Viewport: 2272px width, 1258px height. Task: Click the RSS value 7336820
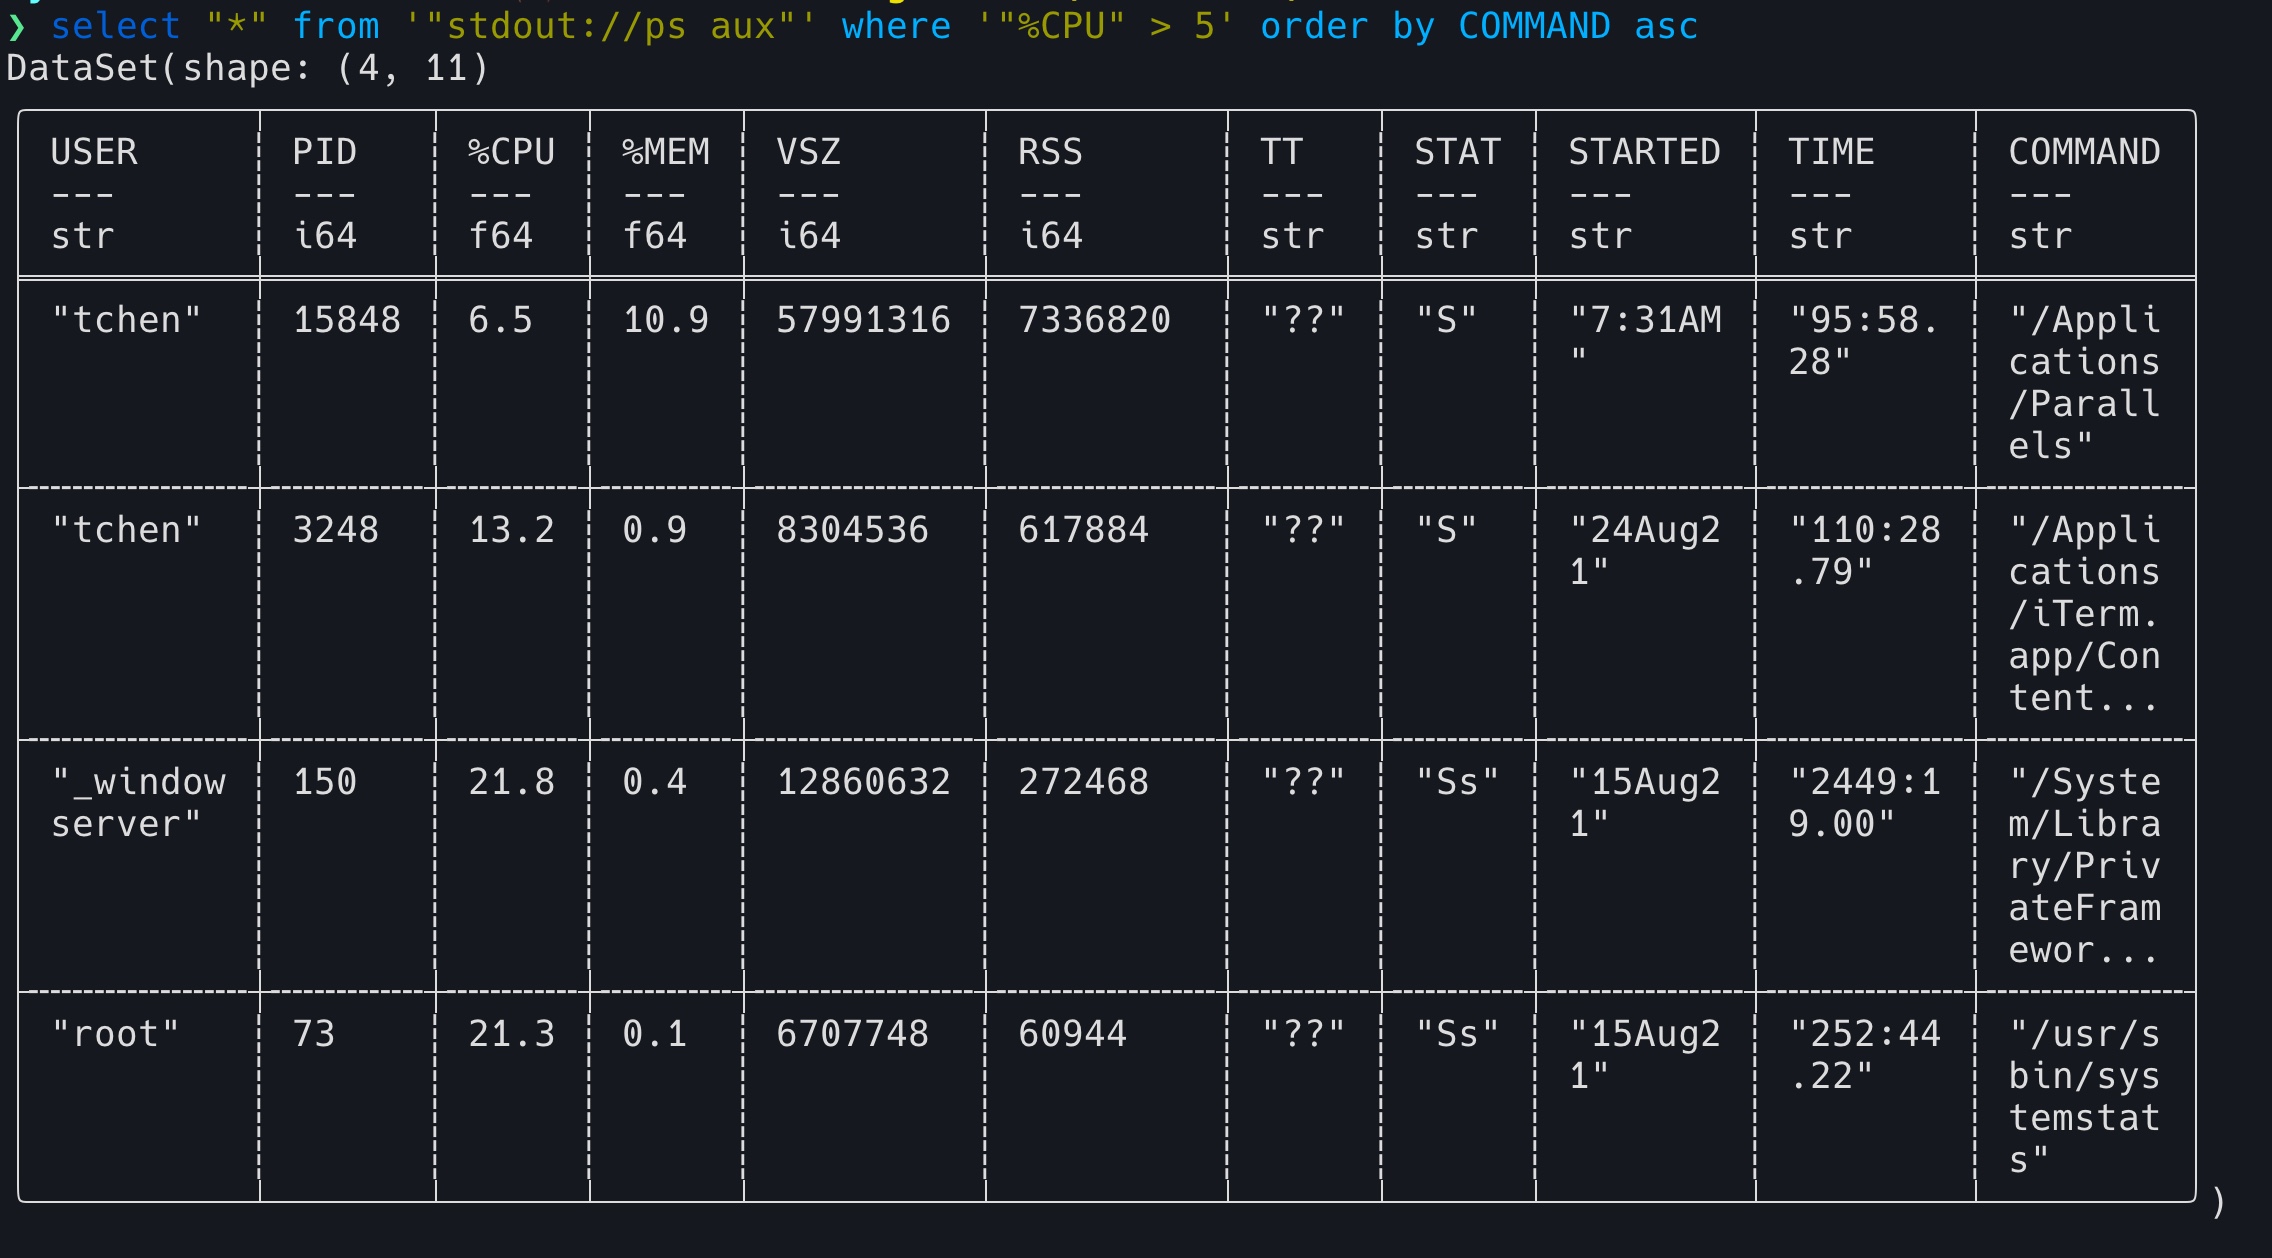click(x=1094, y=320)
